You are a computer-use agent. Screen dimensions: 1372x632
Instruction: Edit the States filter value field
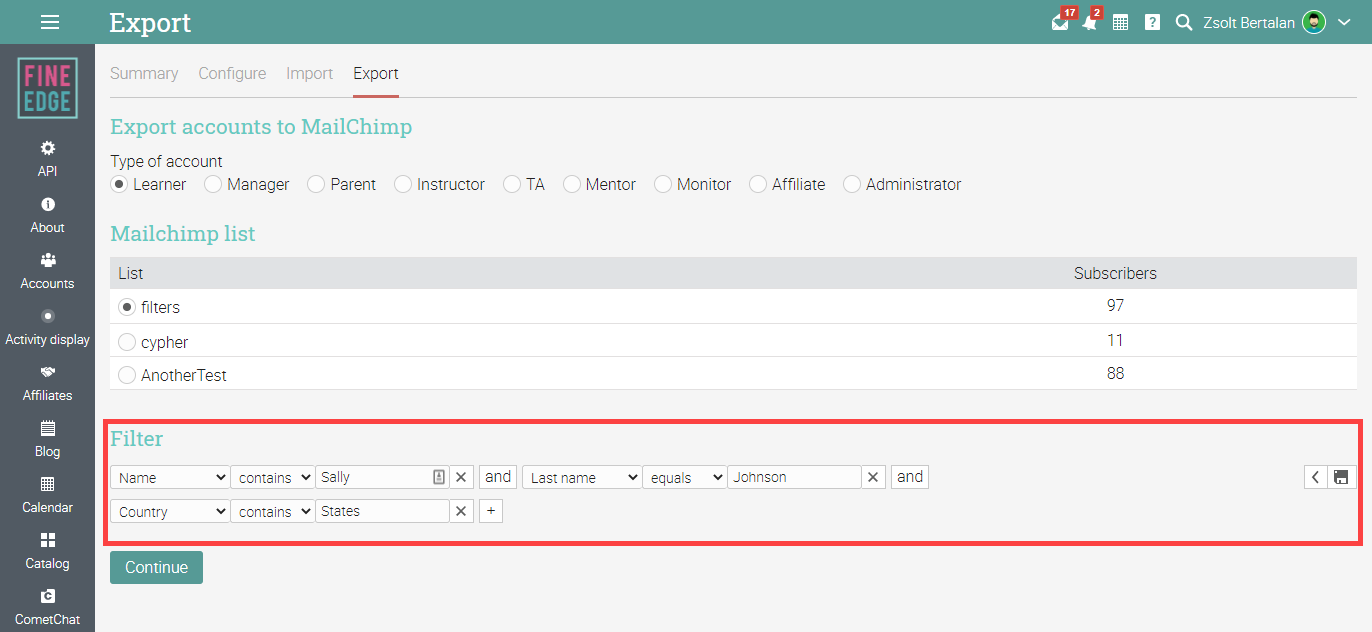382,511
